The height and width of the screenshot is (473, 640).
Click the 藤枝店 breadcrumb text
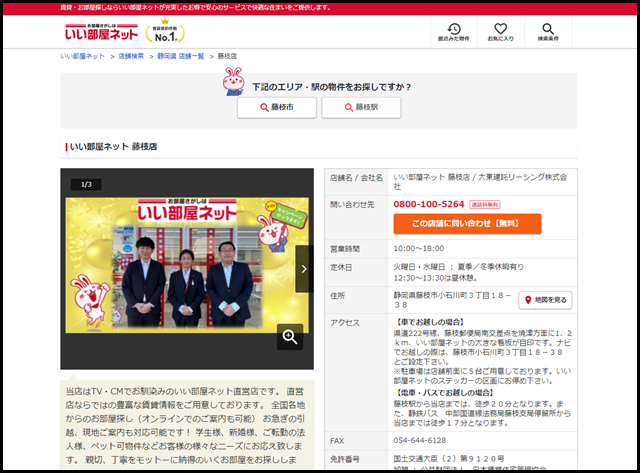tap(227, 56)
